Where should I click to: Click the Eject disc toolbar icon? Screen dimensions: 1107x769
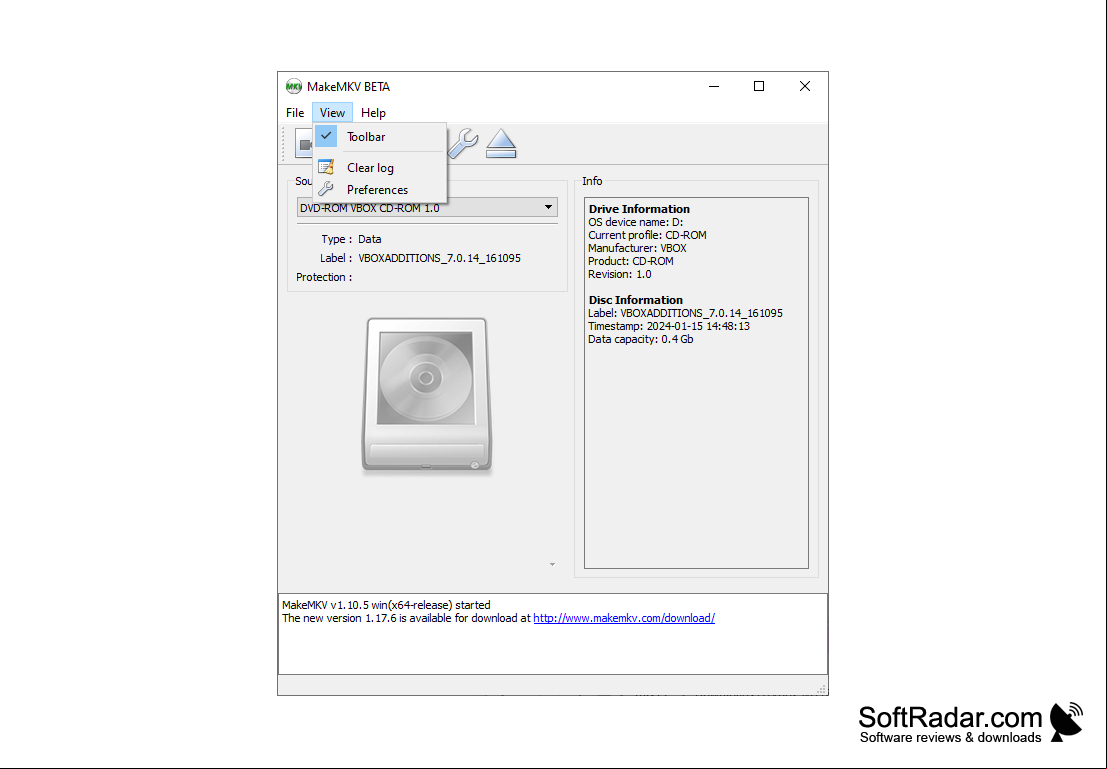click(x=501, y=143)
